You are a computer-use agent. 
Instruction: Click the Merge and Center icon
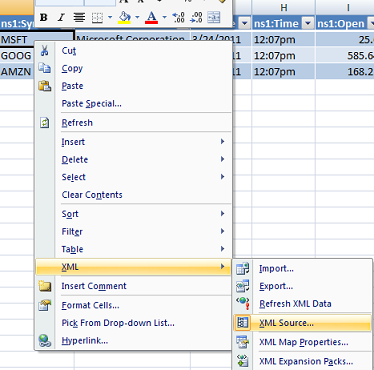pos(214,17)
